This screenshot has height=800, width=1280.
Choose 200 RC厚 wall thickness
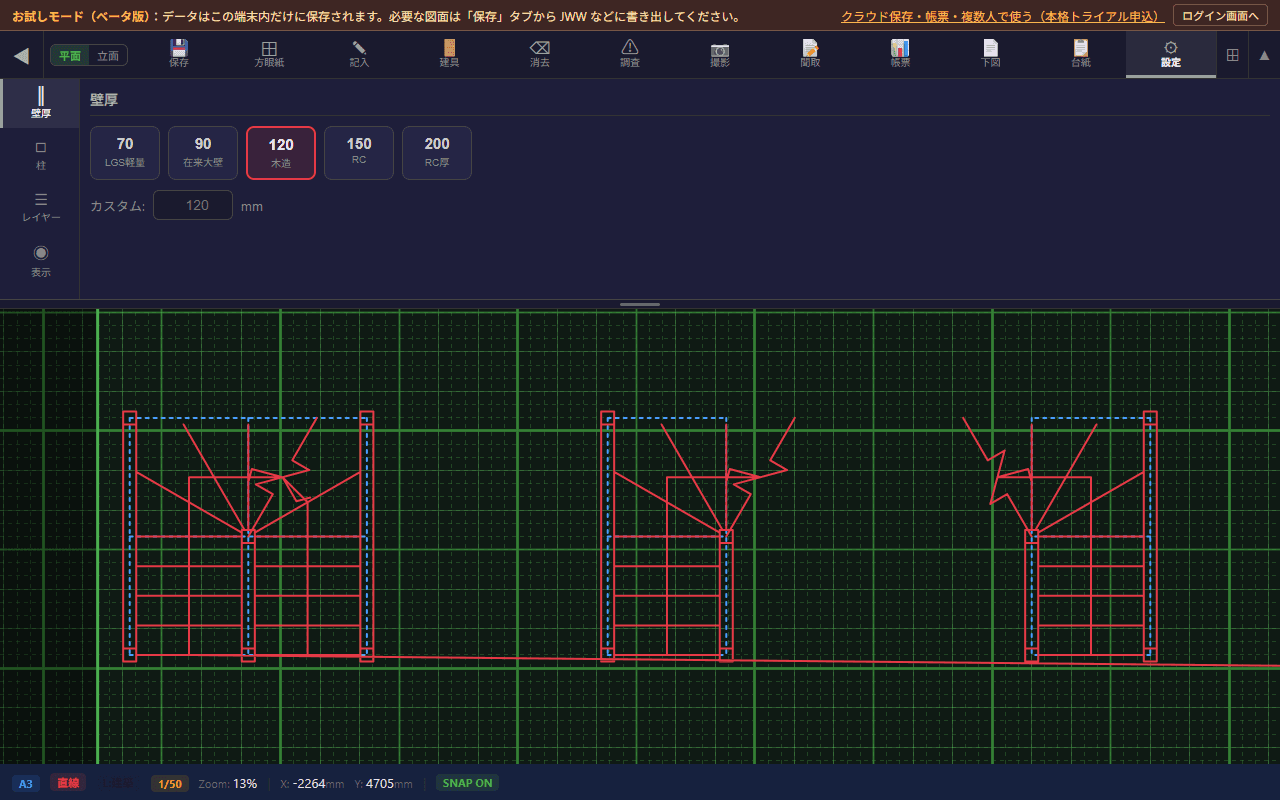coord(437,153)
